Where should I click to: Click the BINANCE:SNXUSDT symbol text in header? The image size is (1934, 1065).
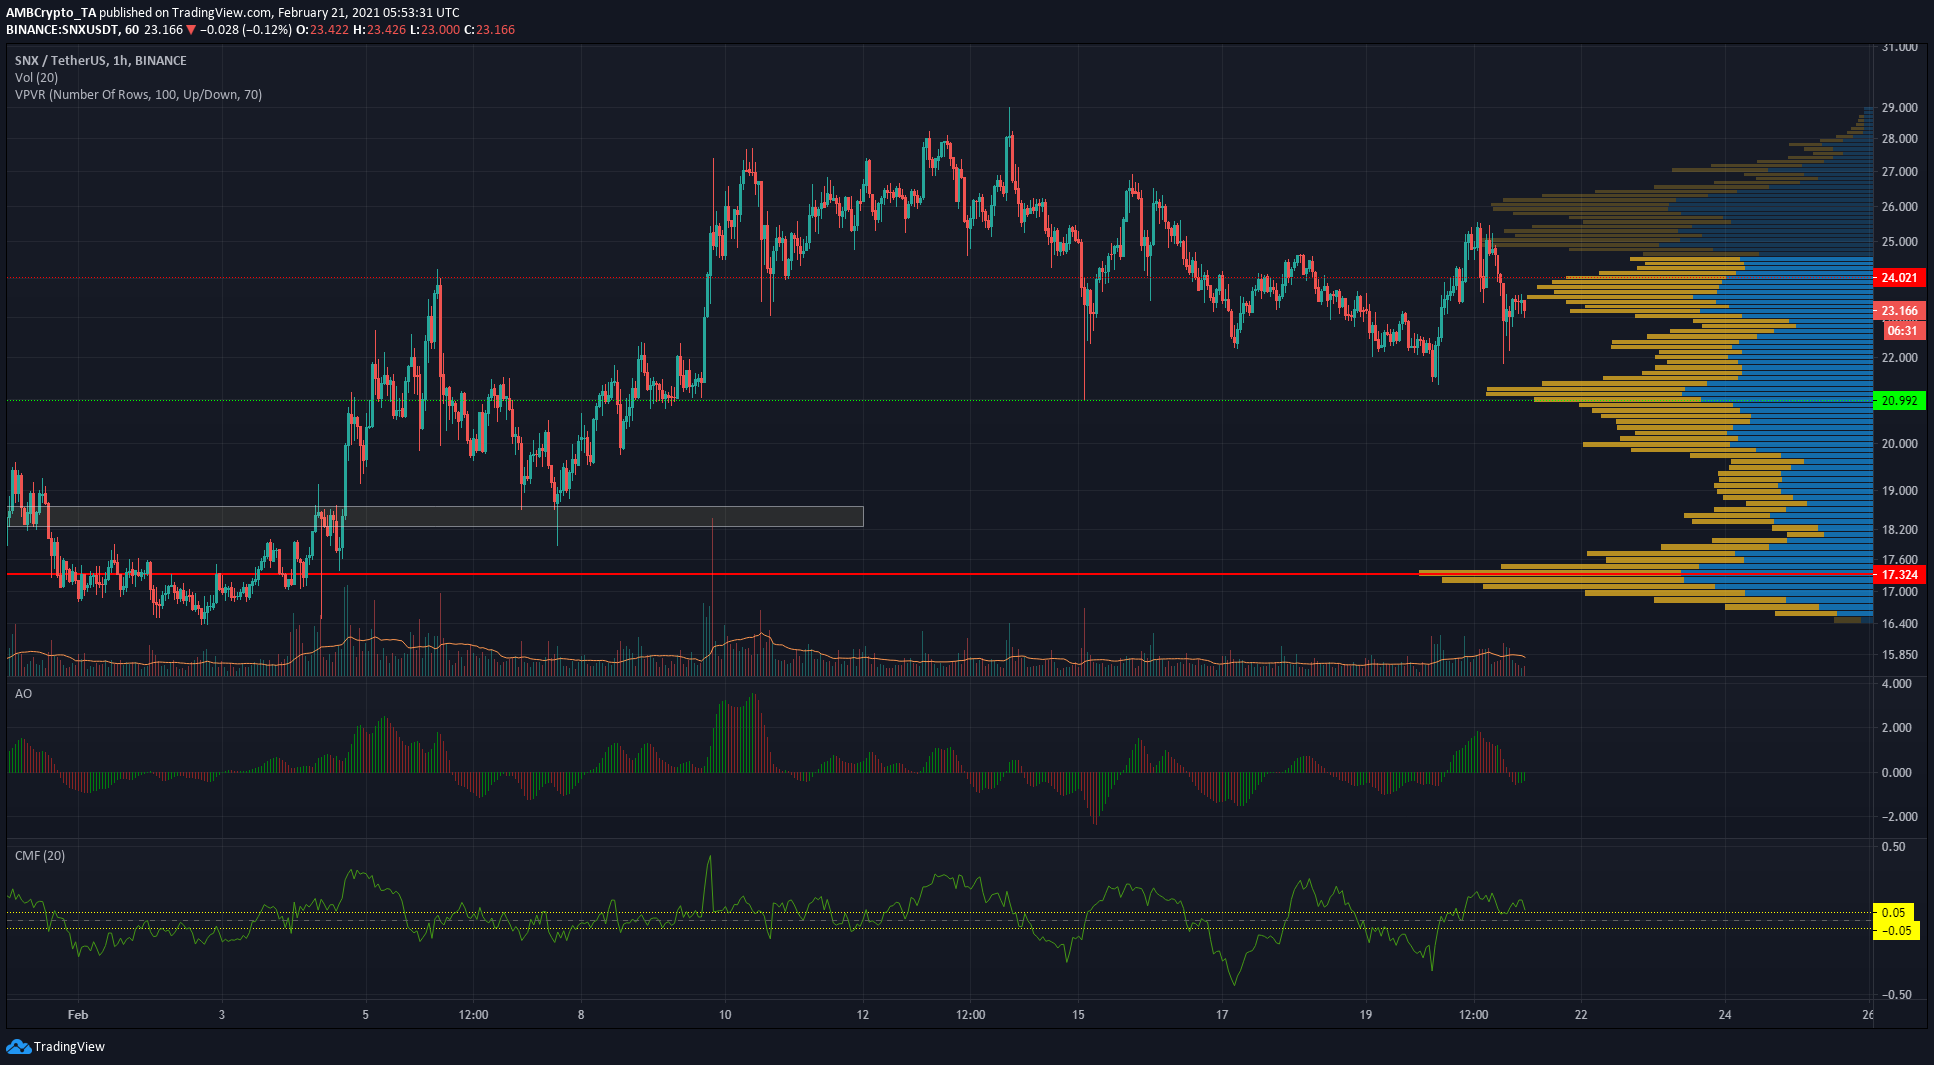pos(62,29)
